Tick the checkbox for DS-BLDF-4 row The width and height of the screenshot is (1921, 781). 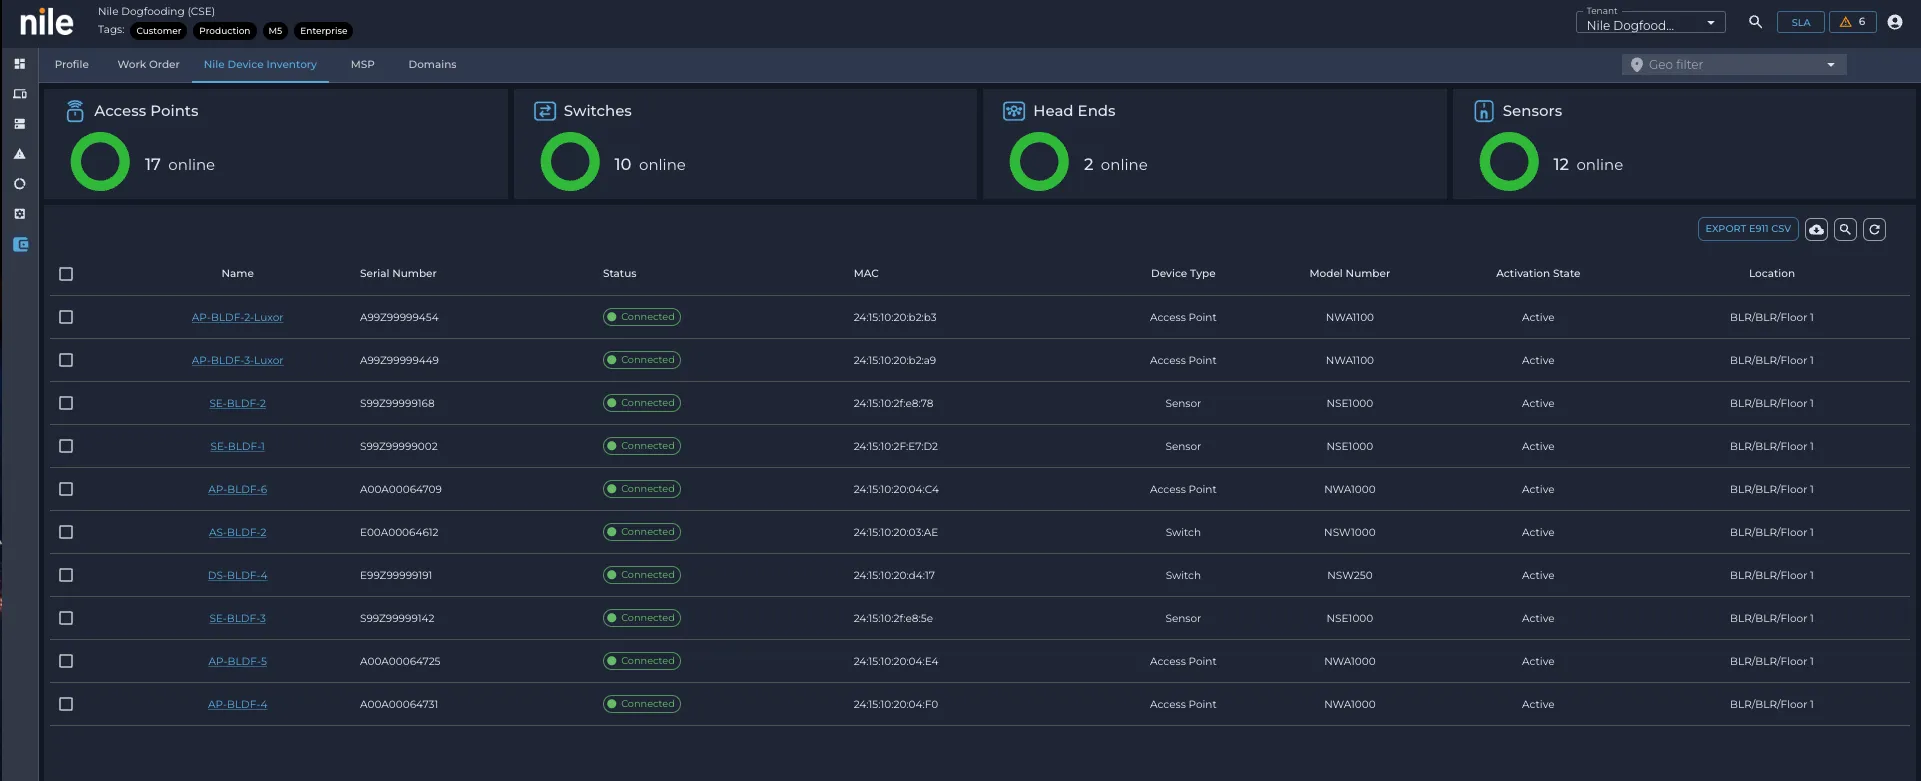(x=66, y=575)
